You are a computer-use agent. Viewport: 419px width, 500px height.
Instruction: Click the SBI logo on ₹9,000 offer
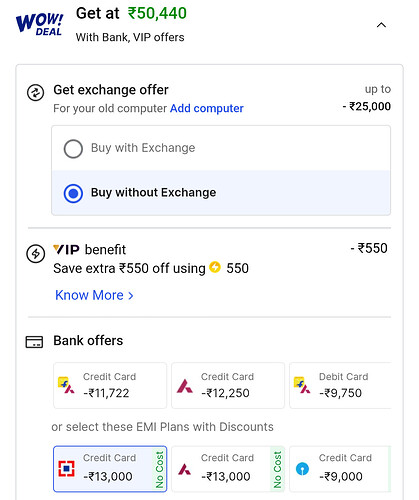[302, 469]
